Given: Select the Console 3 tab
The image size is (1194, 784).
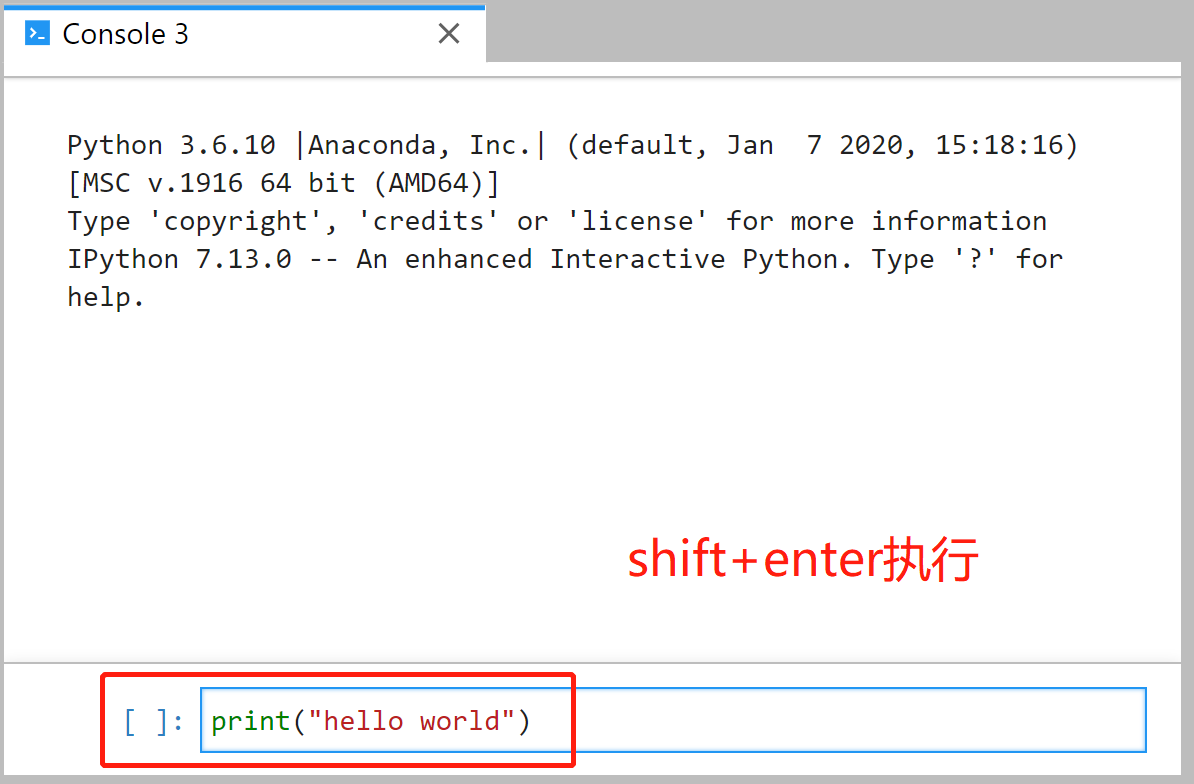Looking at the screenshot, I should pyautogui.click(x=244, y=35).
